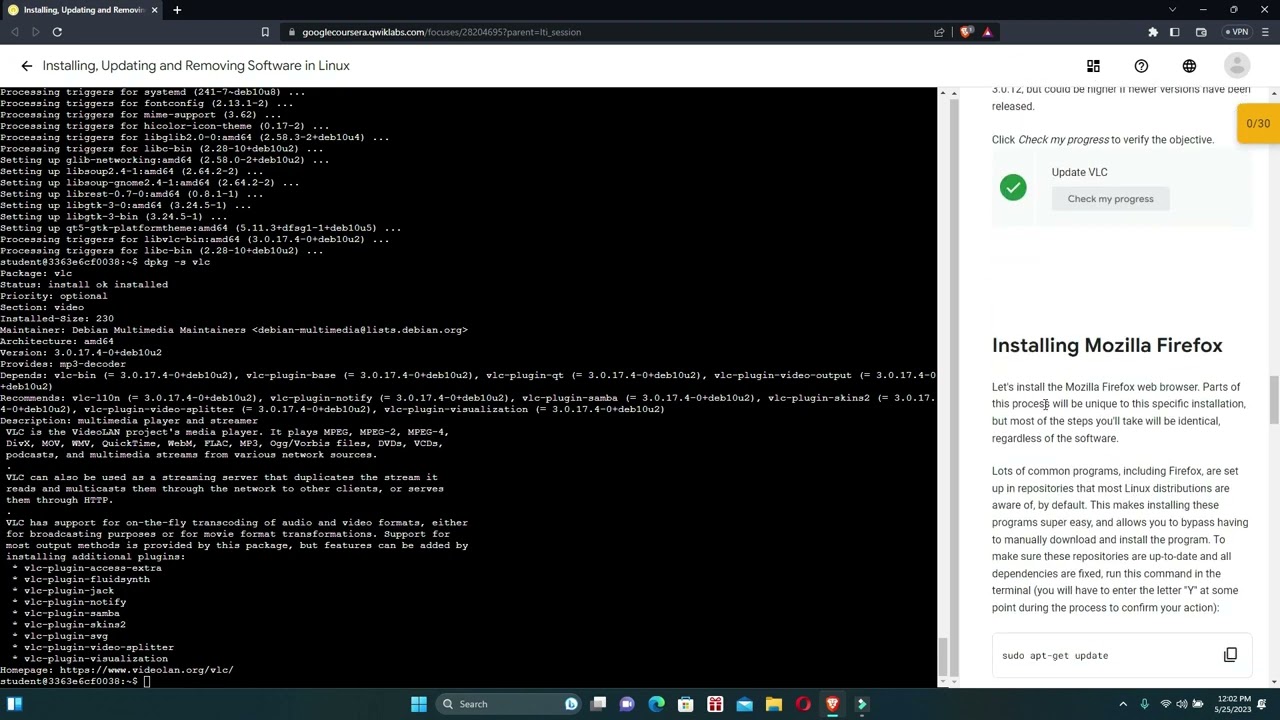
Task: Switch to Brave browser on taskbar
Action: click(x=832, y=704)
